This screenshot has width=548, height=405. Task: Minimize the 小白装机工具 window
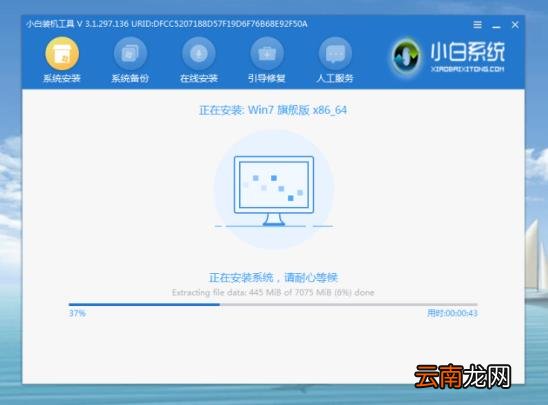496,26
